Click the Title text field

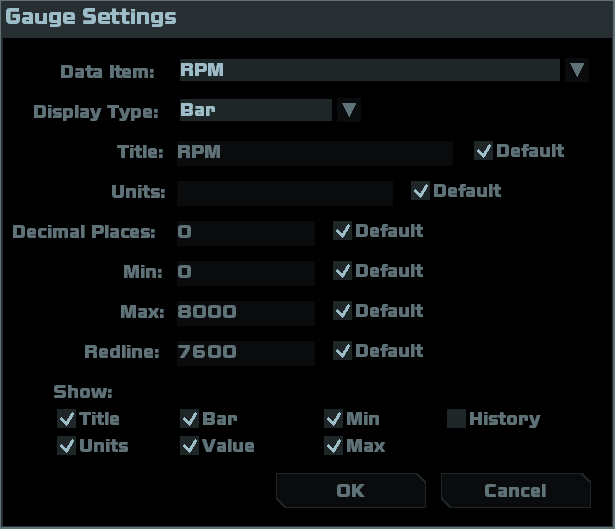pos(314,152)
